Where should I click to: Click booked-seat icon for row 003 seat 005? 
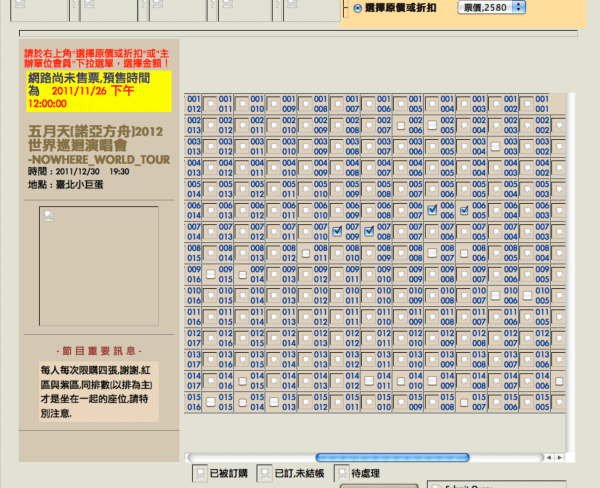coord(432,147)
